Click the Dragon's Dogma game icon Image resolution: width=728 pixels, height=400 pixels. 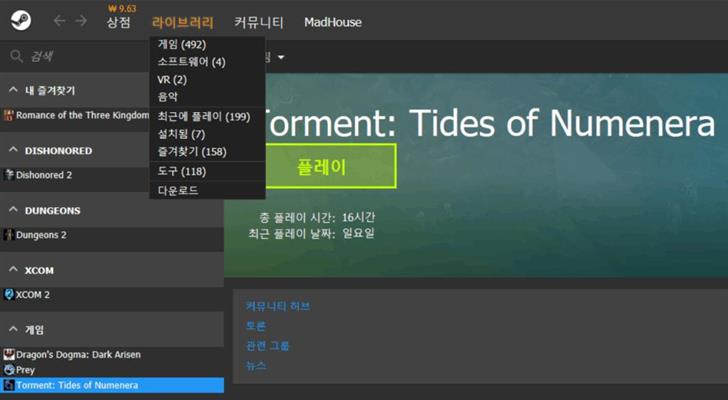click(9, 354)
